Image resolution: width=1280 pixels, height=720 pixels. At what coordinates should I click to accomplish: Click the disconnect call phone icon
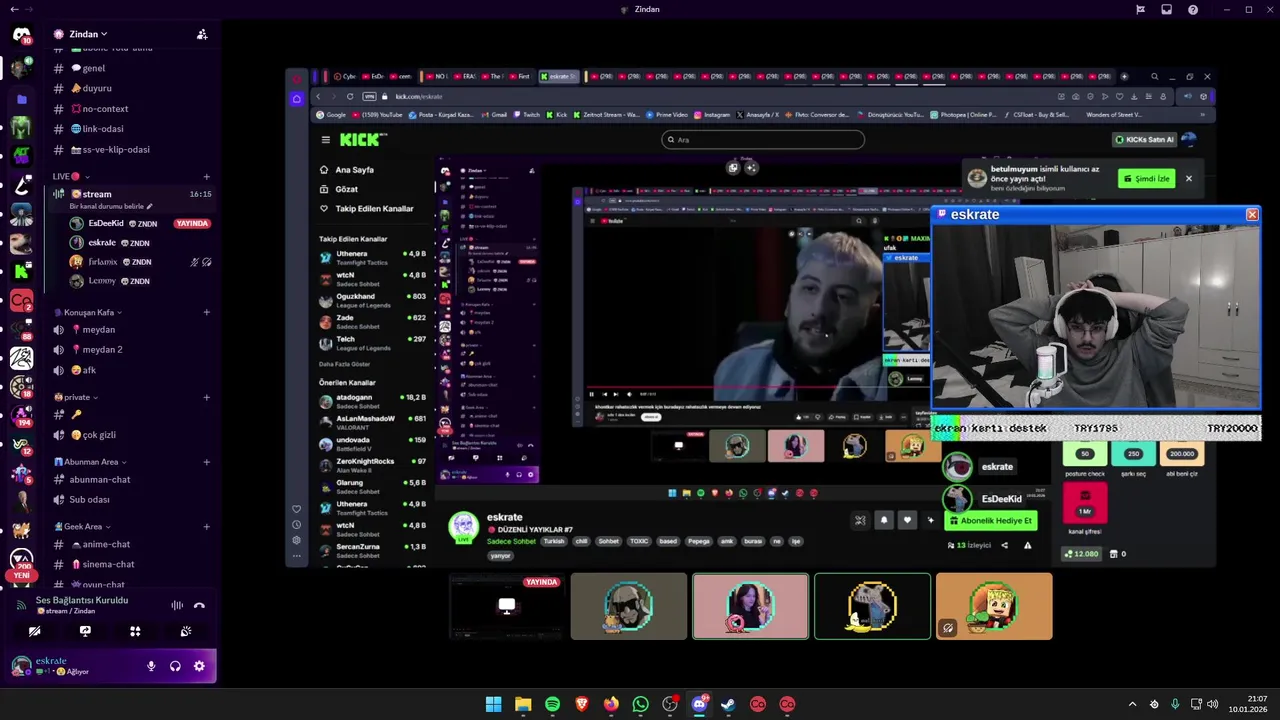(x=199, y=605)
